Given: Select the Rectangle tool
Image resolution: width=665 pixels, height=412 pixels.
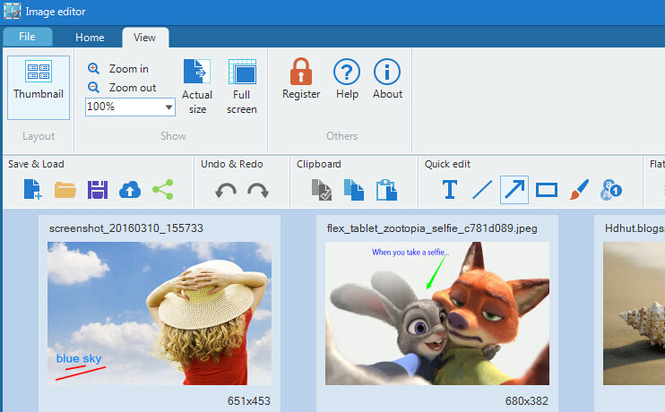Looking at the screenshot, I should pos(546,190).
